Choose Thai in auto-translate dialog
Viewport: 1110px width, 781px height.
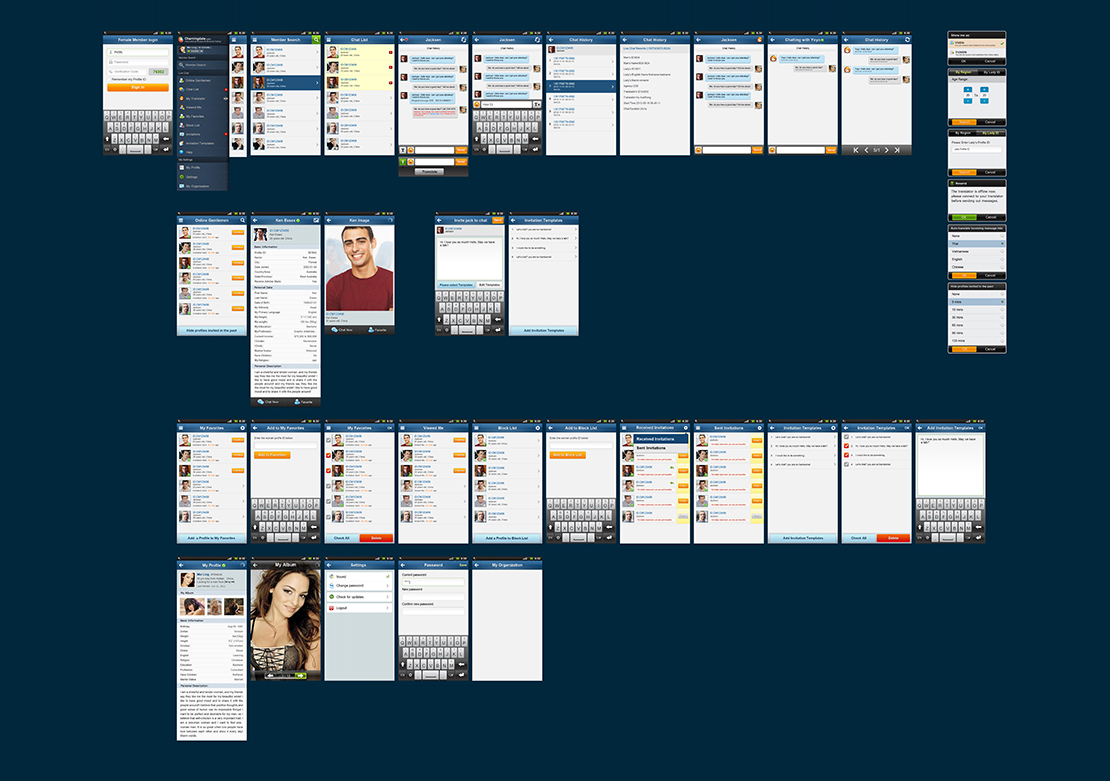point(977,244)
